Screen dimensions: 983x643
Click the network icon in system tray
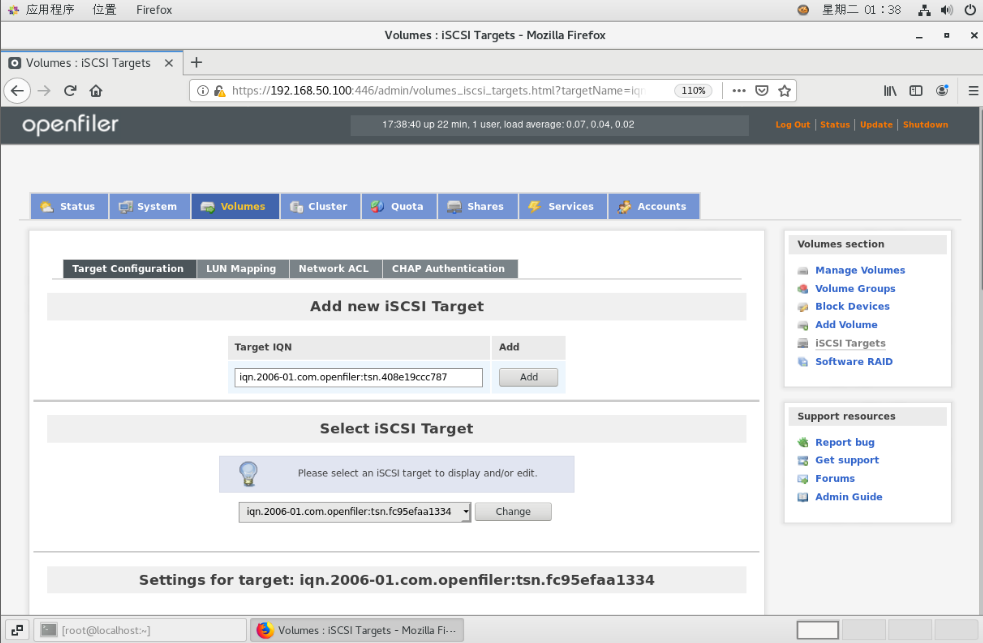pyautogui.click(x=924, y=10)
